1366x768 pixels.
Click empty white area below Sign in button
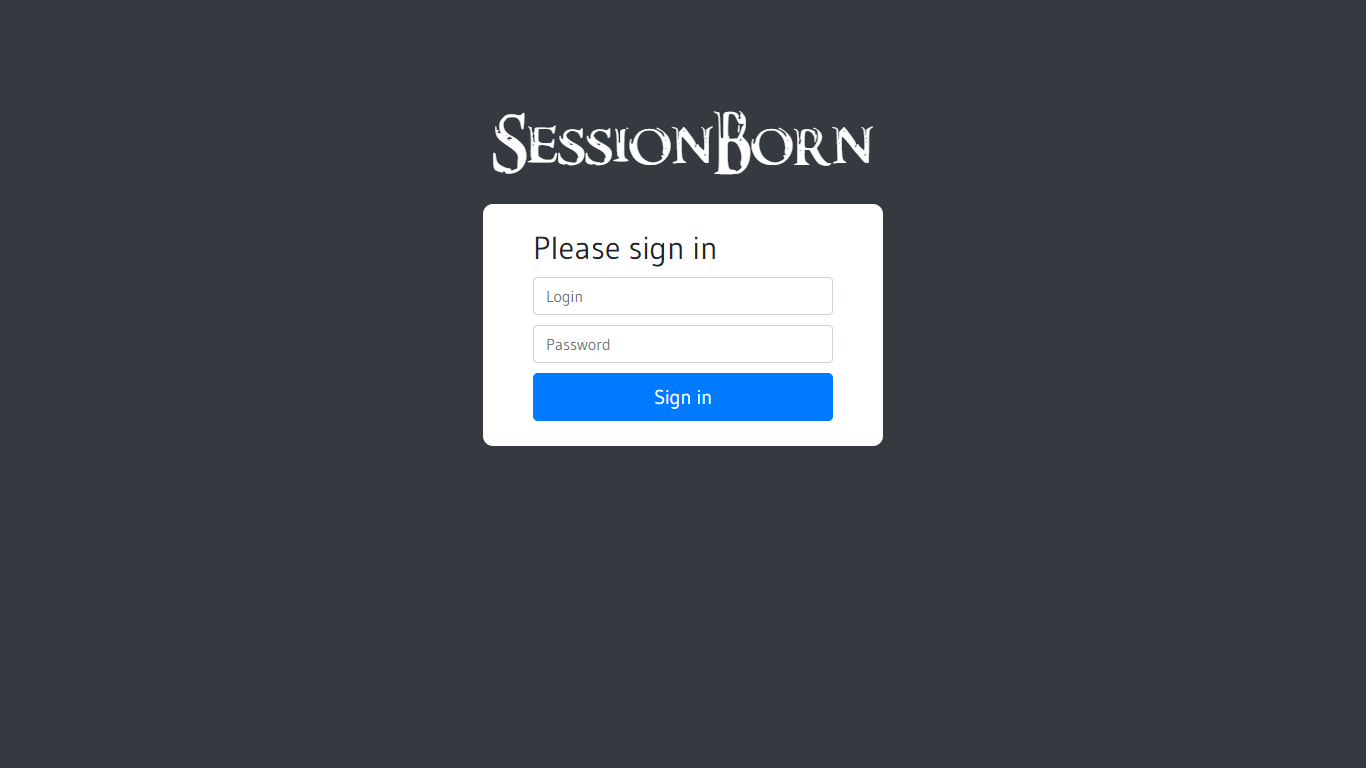[683, 433]
